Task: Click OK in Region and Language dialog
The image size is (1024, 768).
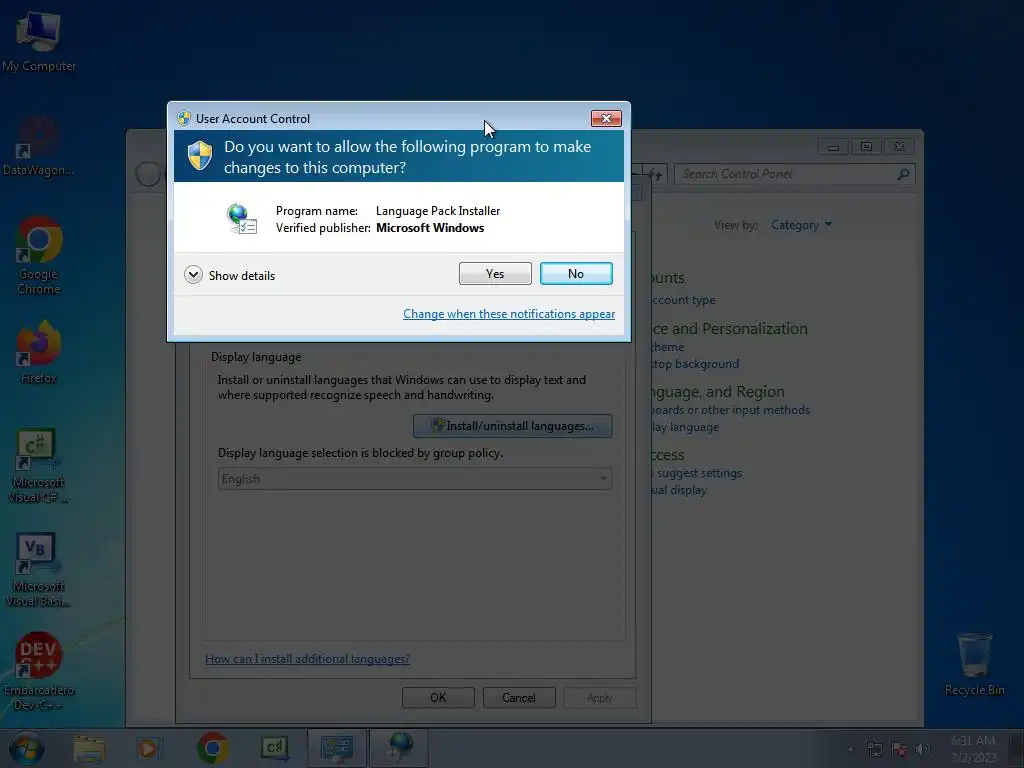Action: point(438,697)
